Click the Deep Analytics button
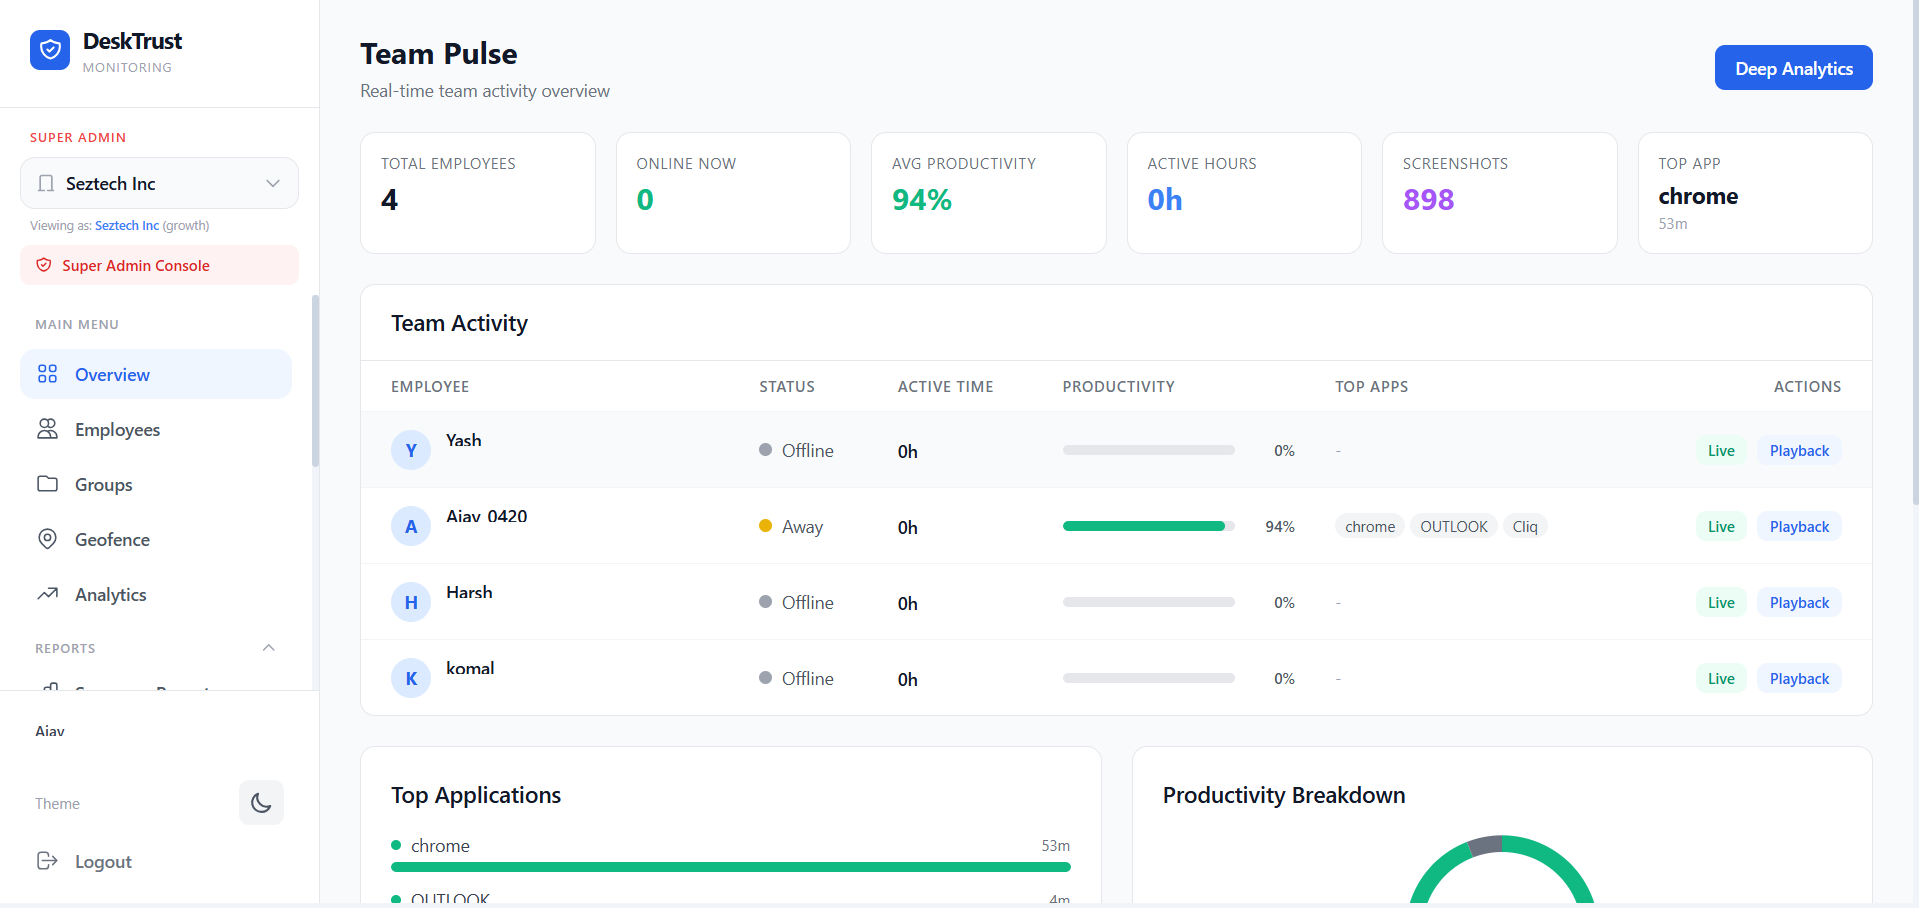The image size is (1919, 908). [1793, 68]
